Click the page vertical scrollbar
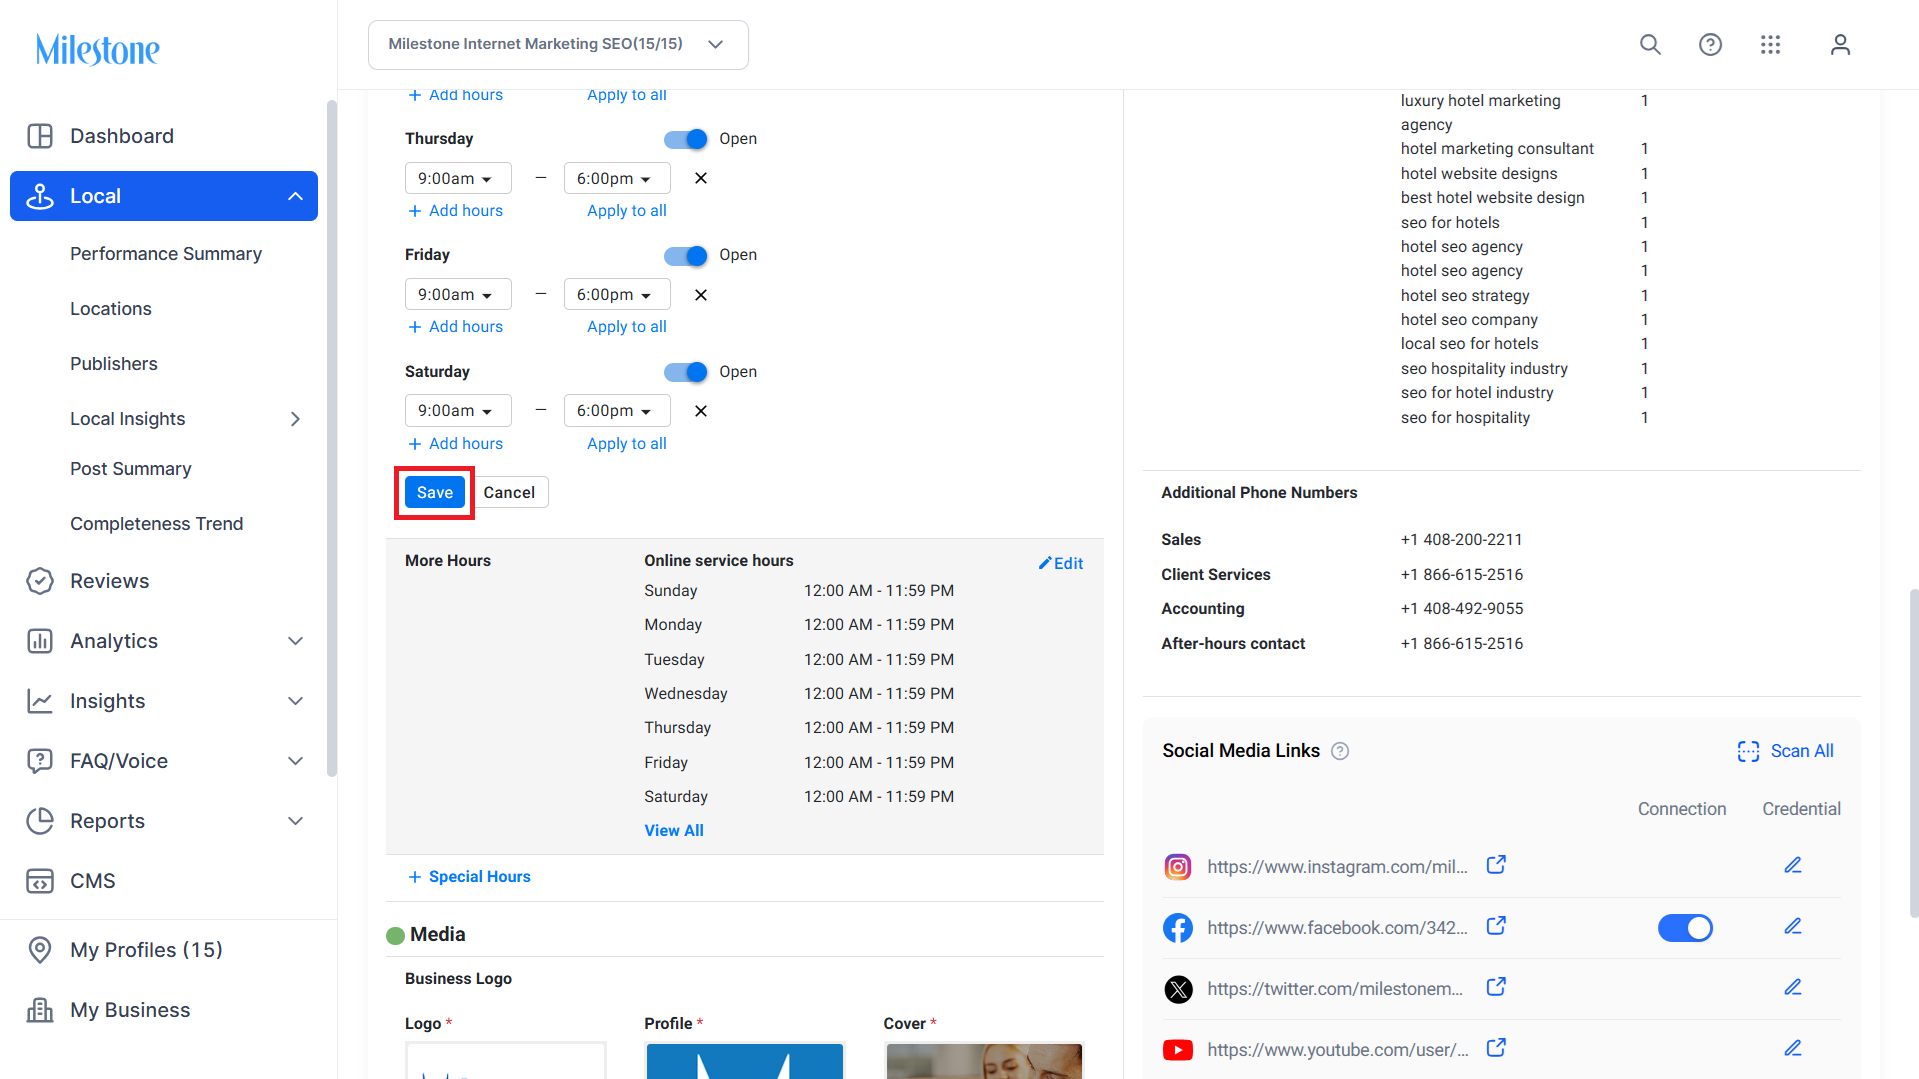This screenshot has width=1919, height=1079. click(x=1913, y=755)
